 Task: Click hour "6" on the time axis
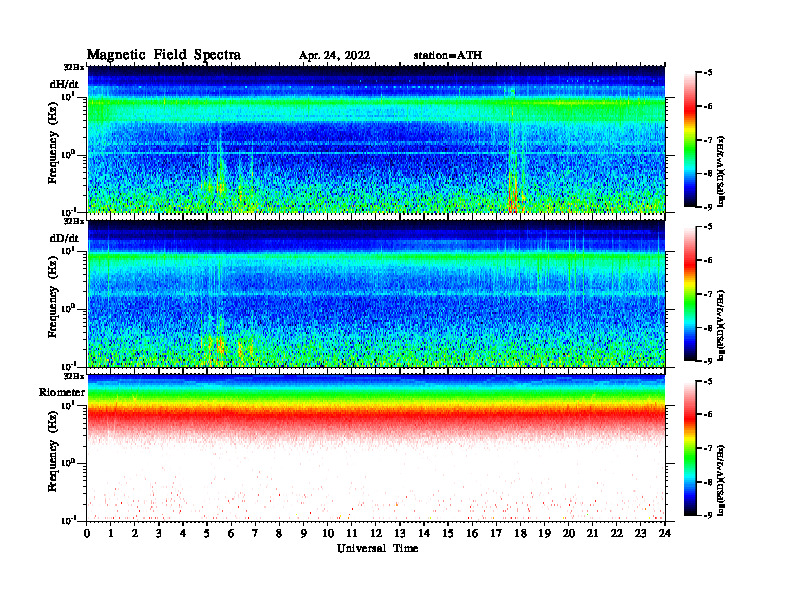tap(231, 534)
